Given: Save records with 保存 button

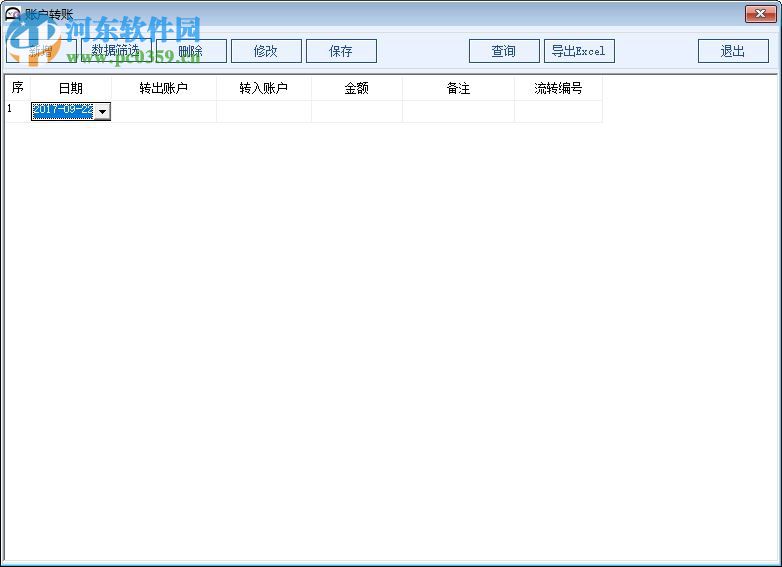Looking at the screenshot, I should coord(341,51).
